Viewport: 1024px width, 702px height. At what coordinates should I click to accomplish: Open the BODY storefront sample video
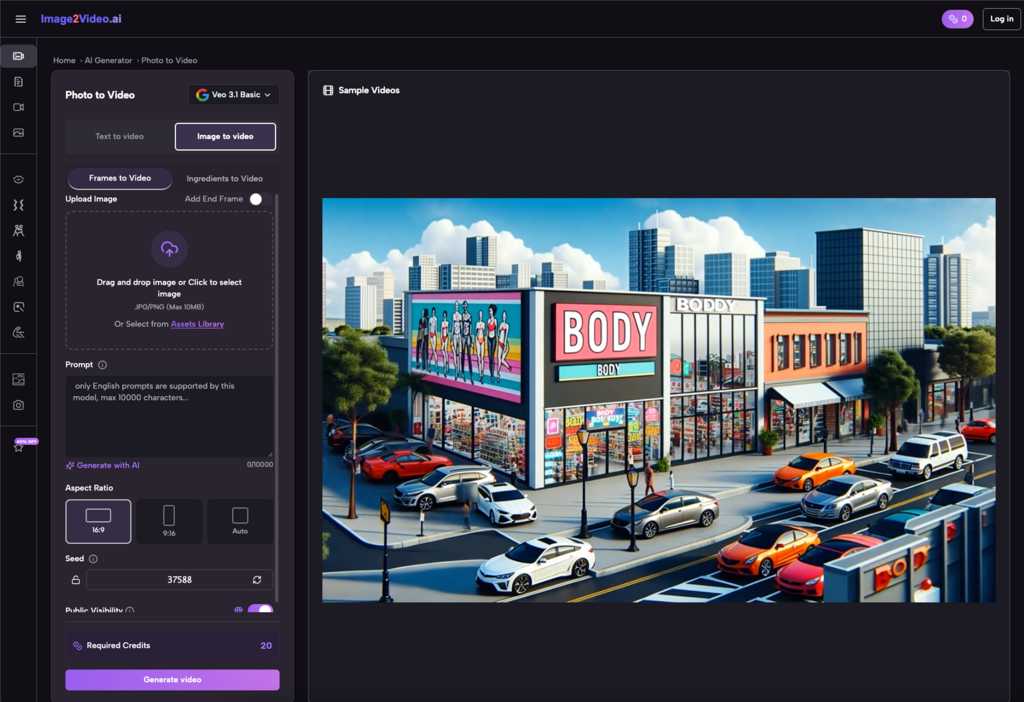[x=659, y=400]
